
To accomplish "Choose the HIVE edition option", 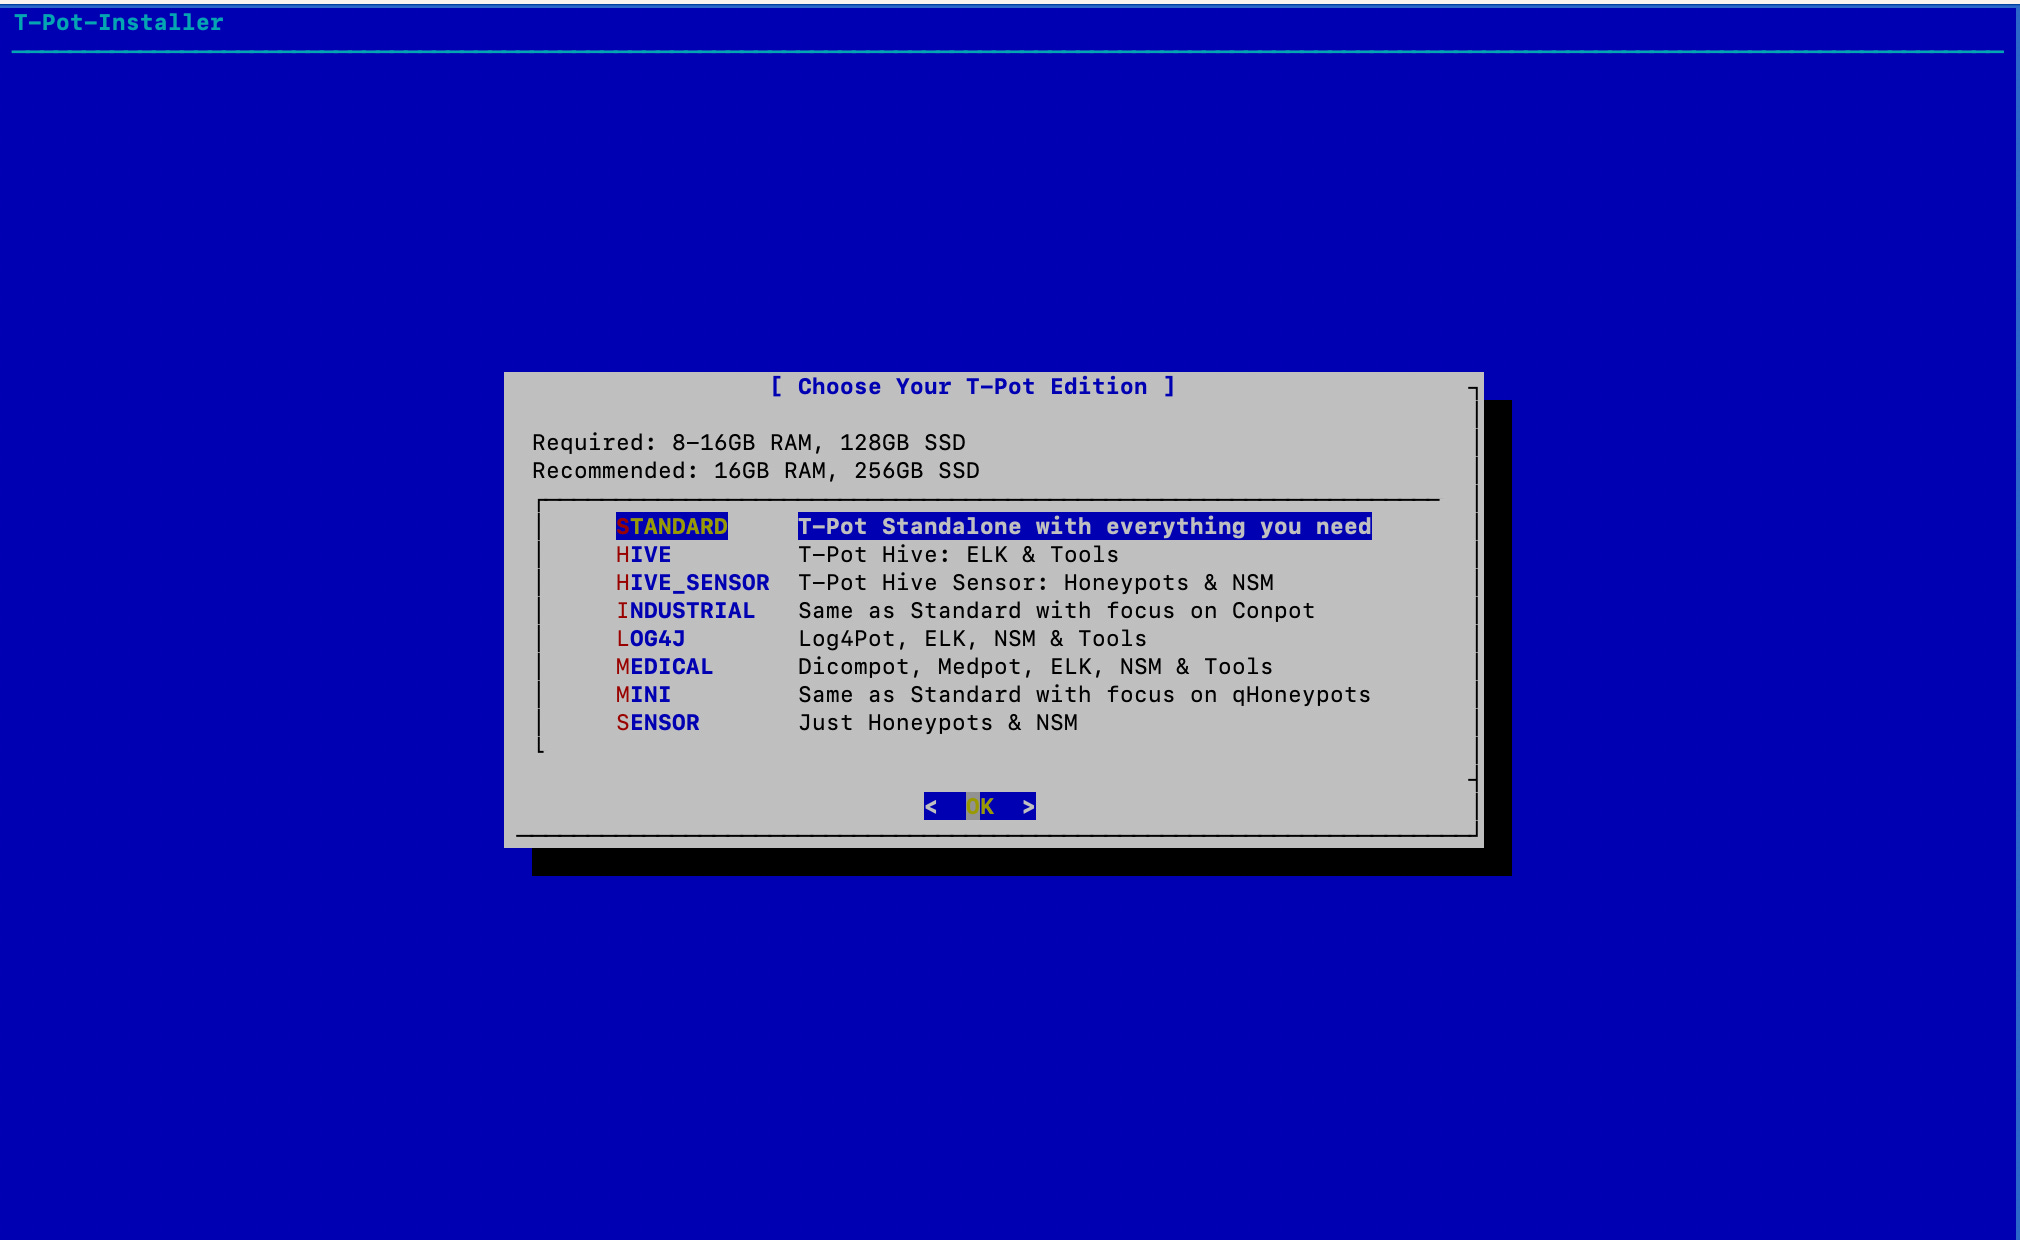I will [x=643, y=554].
